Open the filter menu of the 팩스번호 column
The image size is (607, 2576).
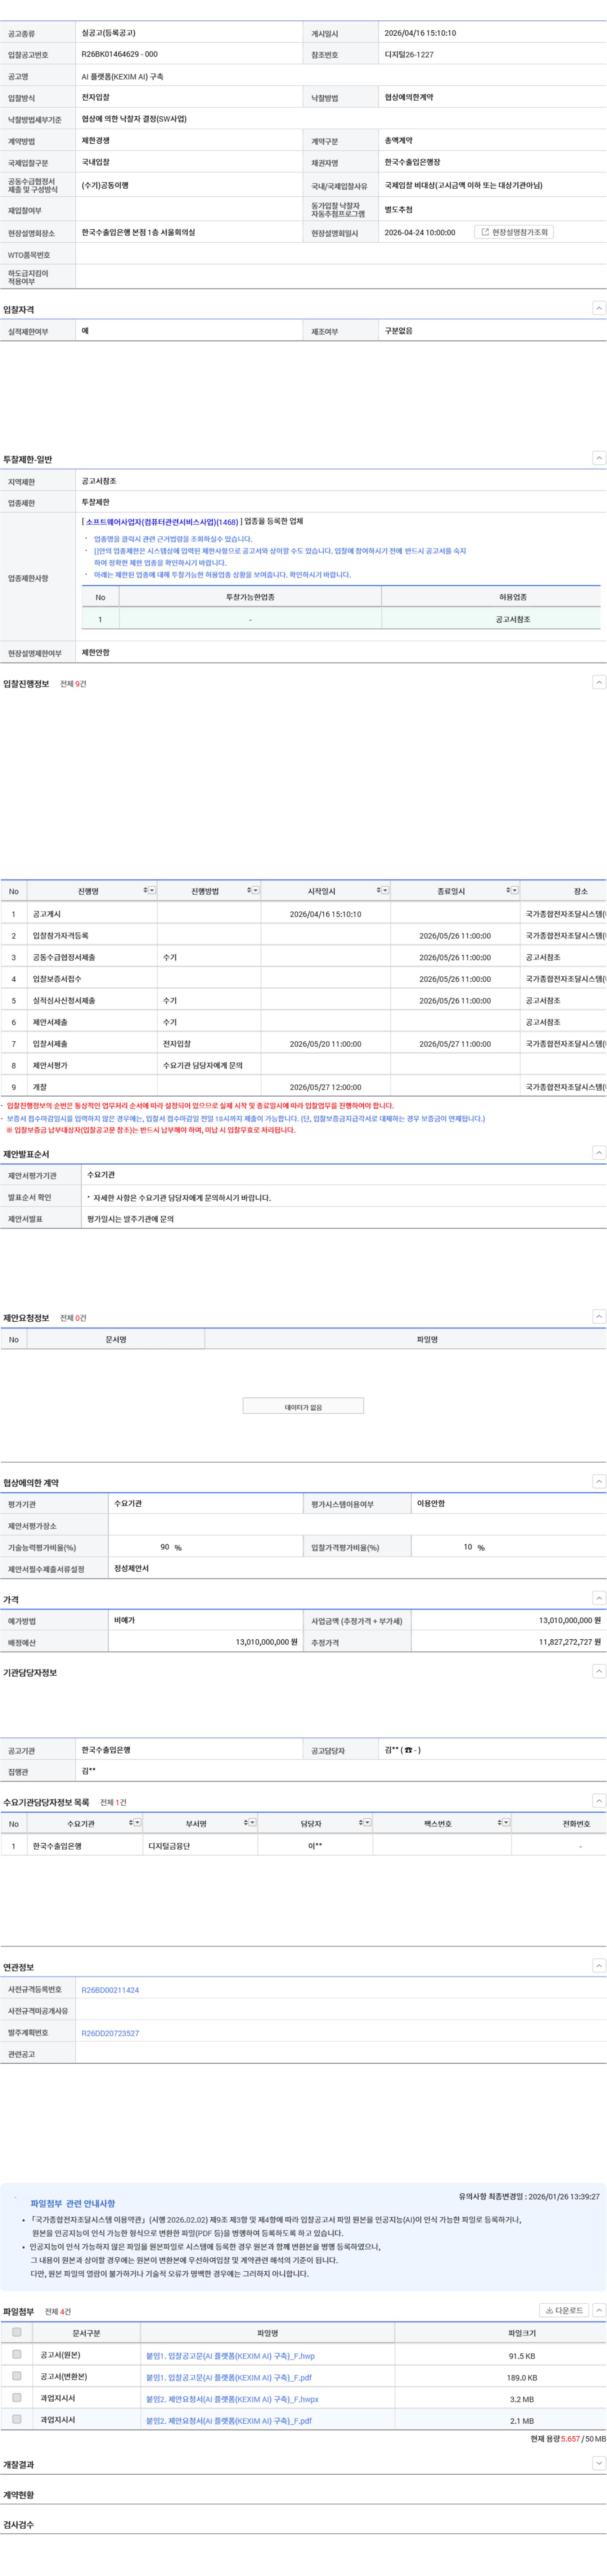[506, 1822]
